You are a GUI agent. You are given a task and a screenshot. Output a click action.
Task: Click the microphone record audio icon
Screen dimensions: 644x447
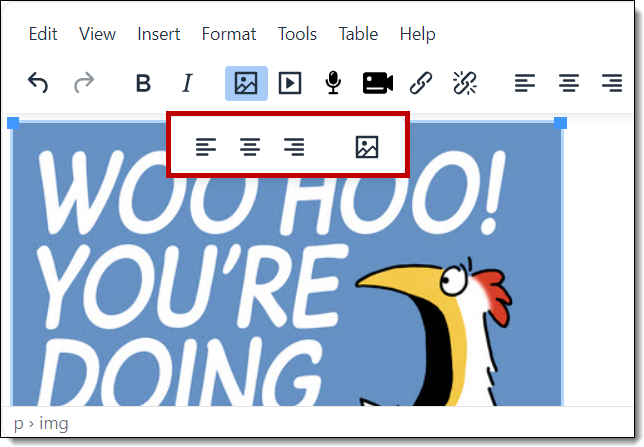[333, 83]
